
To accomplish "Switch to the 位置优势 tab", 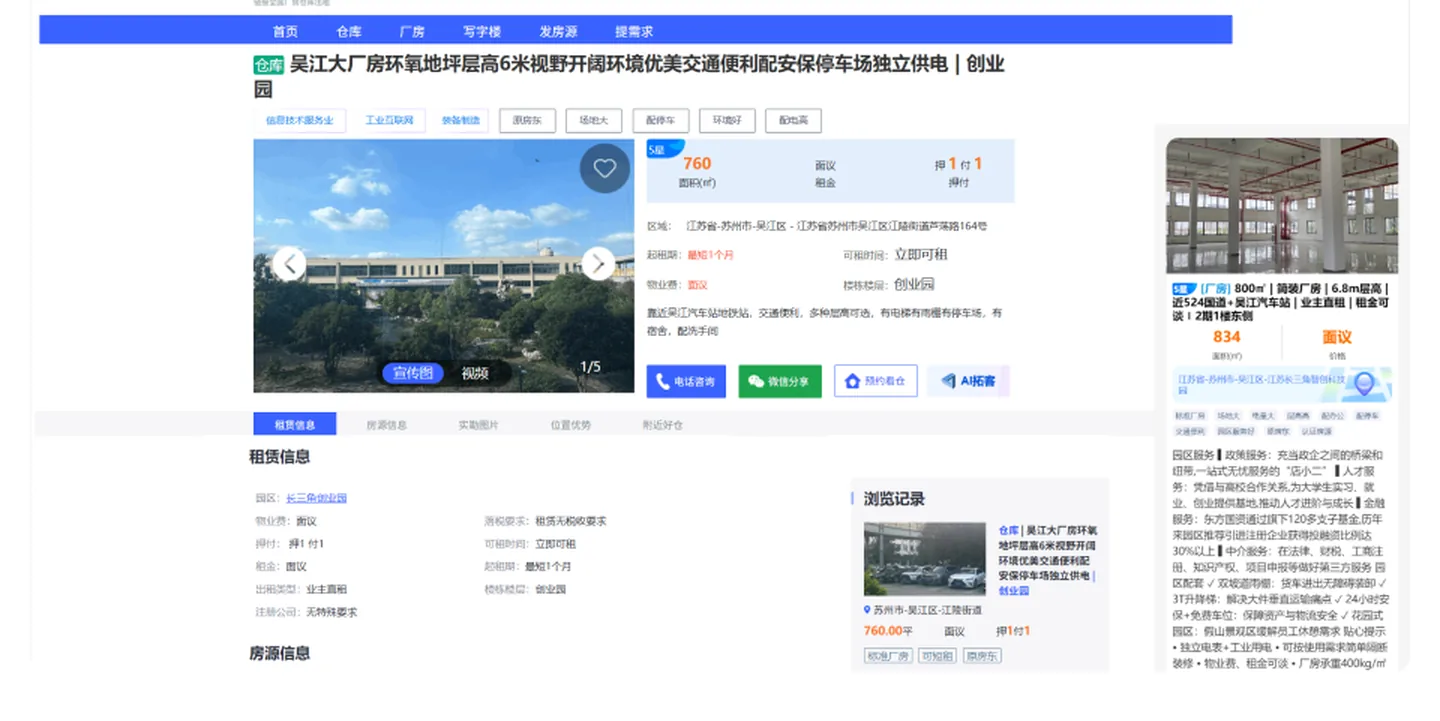I will pyautogui.click(x=571, y=425).
